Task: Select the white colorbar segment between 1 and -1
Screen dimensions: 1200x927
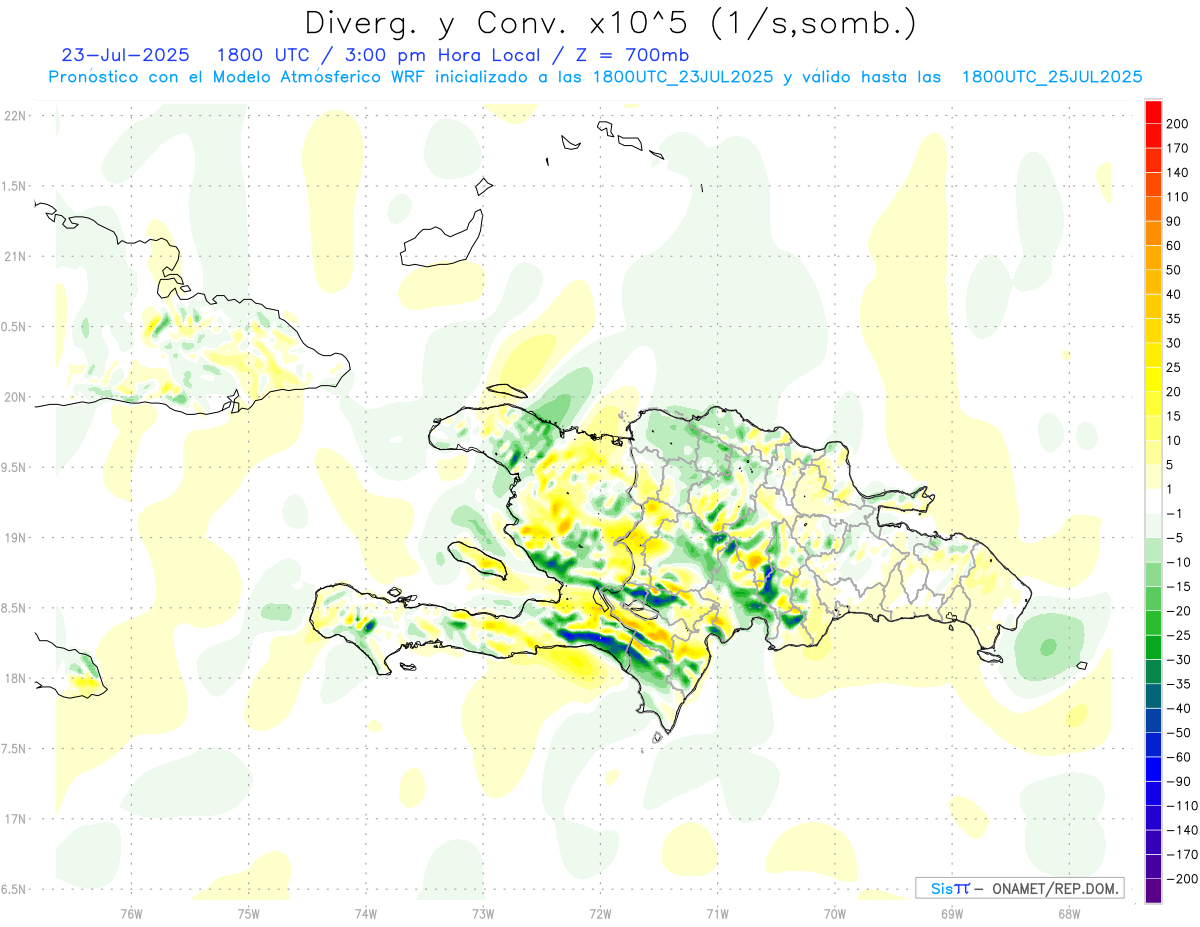Action: (1153, 501)
